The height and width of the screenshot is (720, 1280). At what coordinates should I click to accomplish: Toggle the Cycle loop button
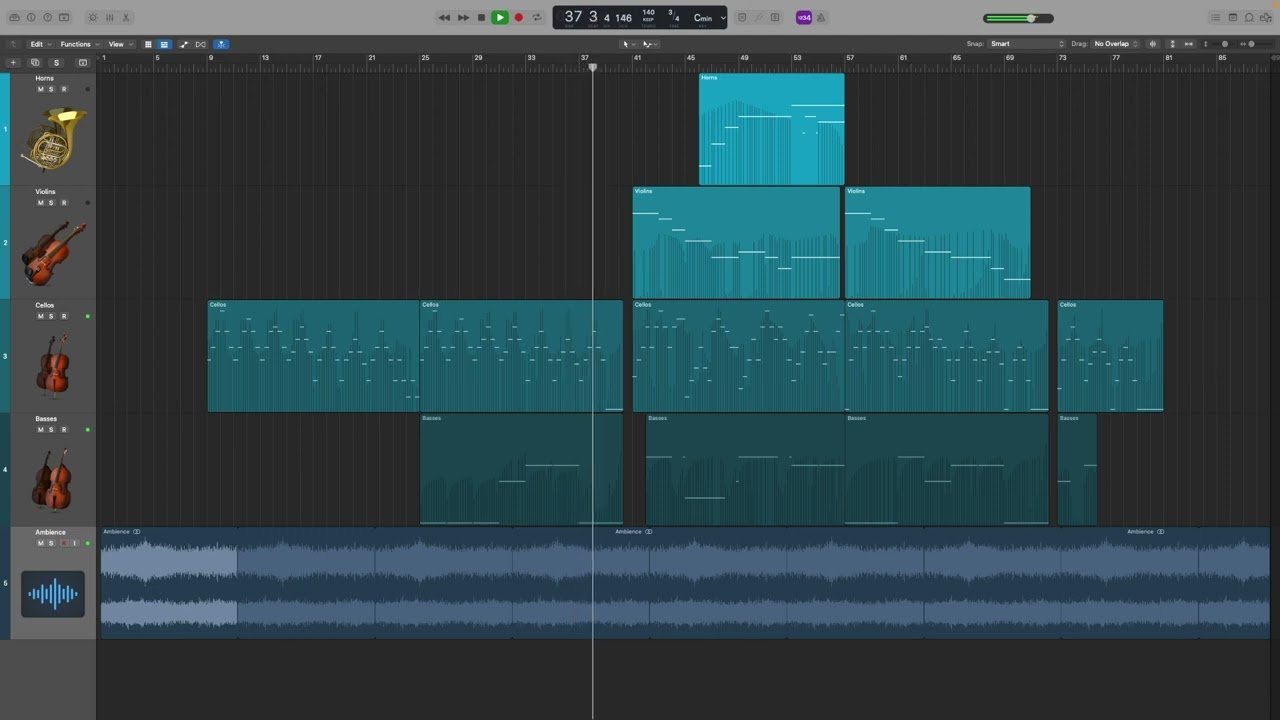[x=537, y=18]
